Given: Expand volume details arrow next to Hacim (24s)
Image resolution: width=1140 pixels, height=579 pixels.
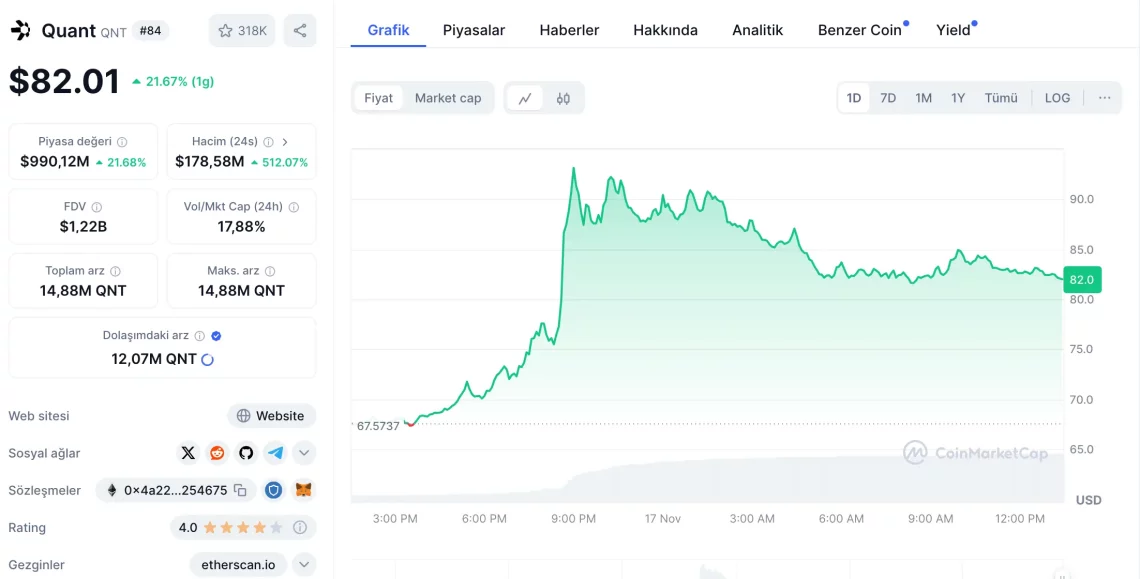Looking at the screenshot, I should (285, 142).
